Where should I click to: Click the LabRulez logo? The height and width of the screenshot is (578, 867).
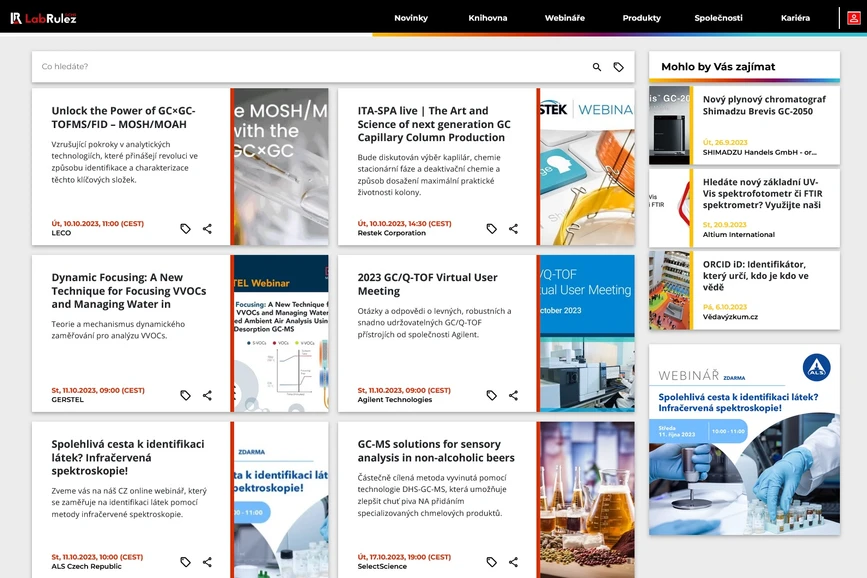coord(43,18)
